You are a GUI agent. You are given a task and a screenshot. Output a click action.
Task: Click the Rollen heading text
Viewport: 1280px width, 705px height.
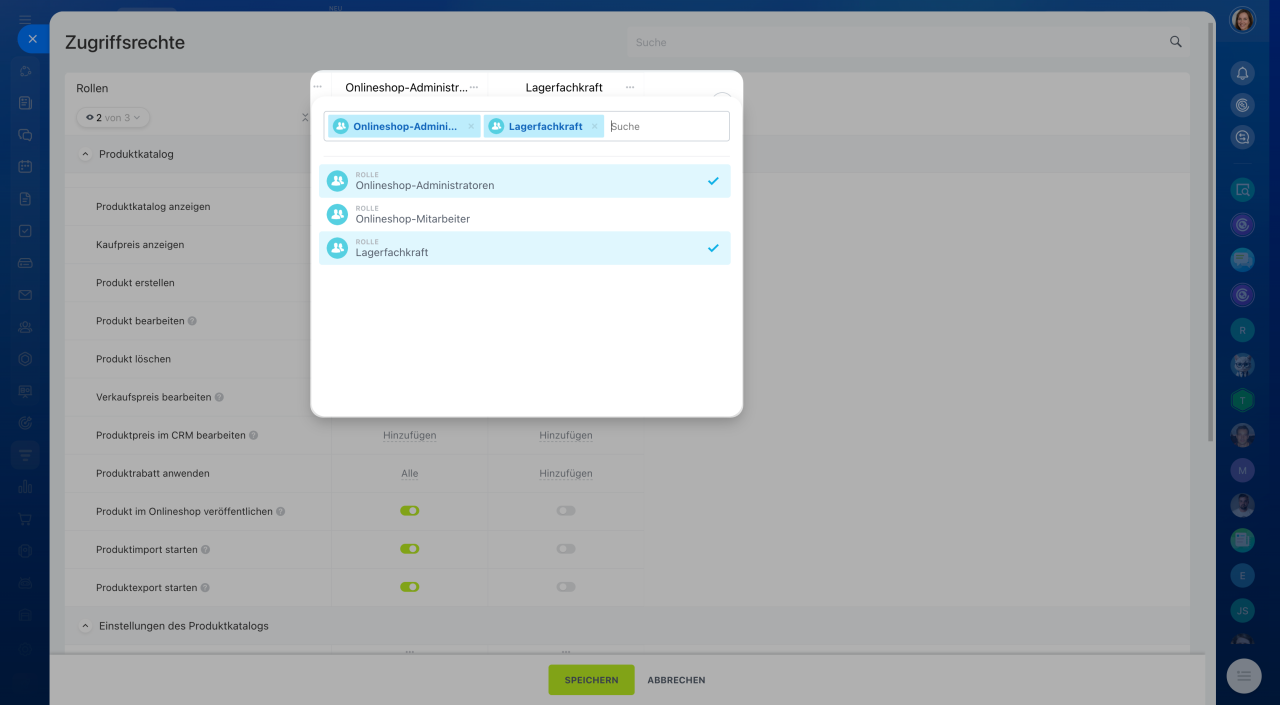pyautogui.click(x=92, y=88)
